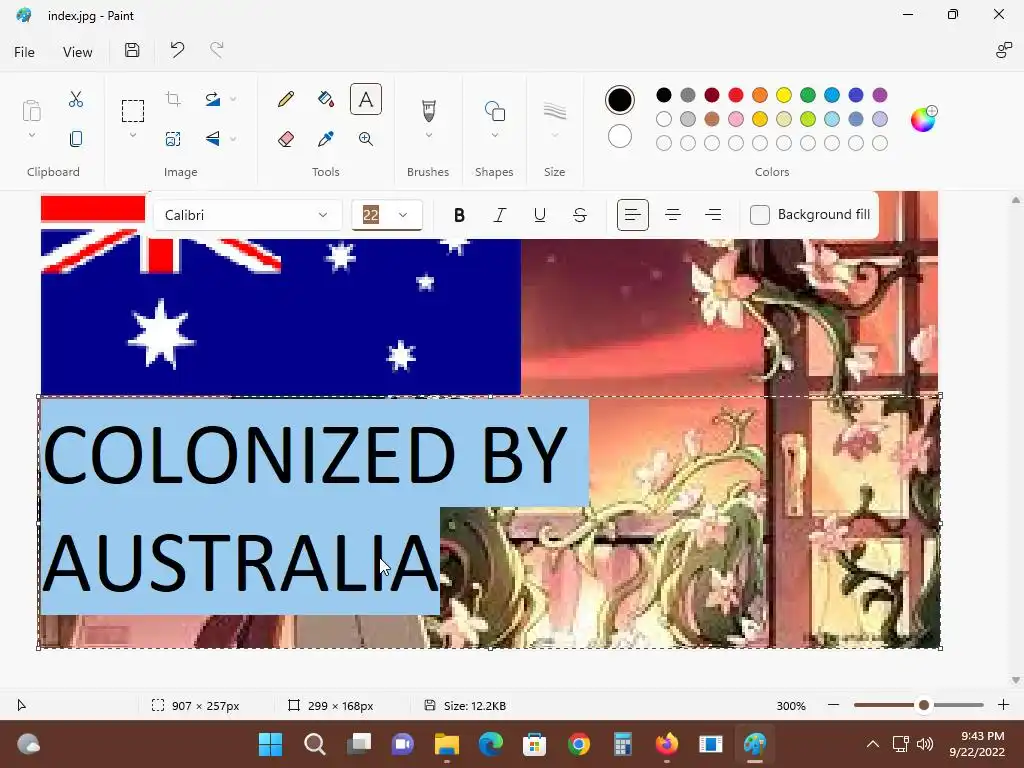Click the Cut scissors icon
1024x768 pixels.
76,99
